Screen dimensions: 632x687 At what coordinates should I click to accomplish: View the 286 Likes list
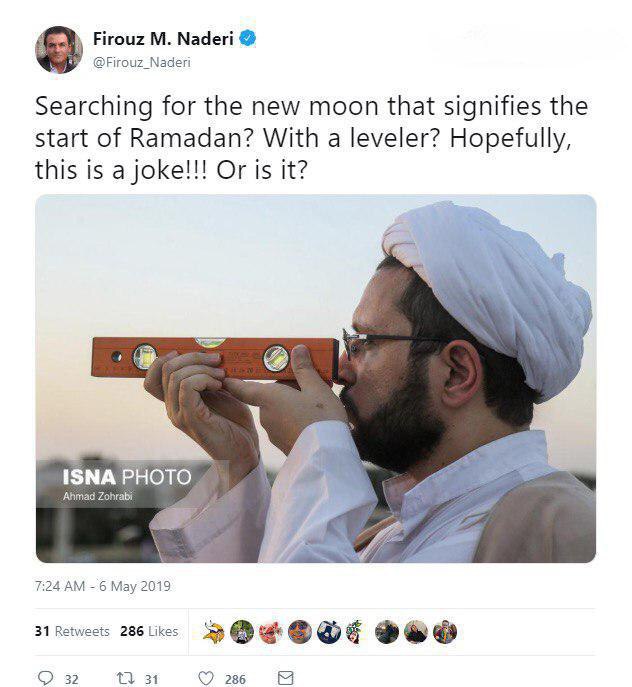[x=149, y=631]
